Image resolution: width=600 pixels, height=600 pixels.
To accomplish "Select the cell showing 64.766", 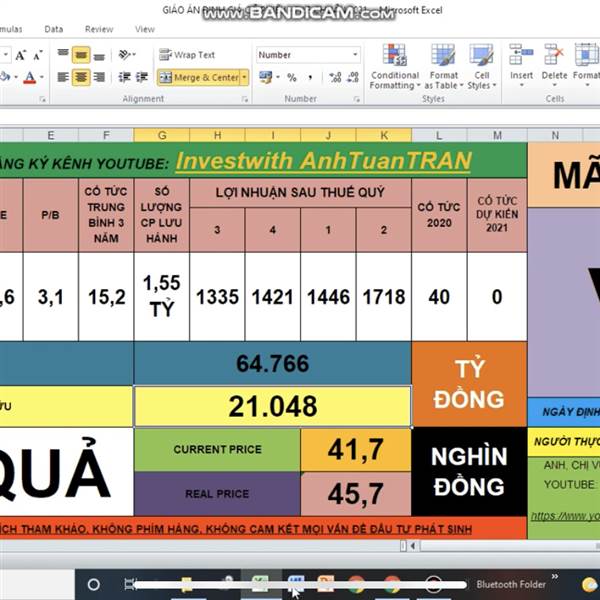I will point(272,364).
